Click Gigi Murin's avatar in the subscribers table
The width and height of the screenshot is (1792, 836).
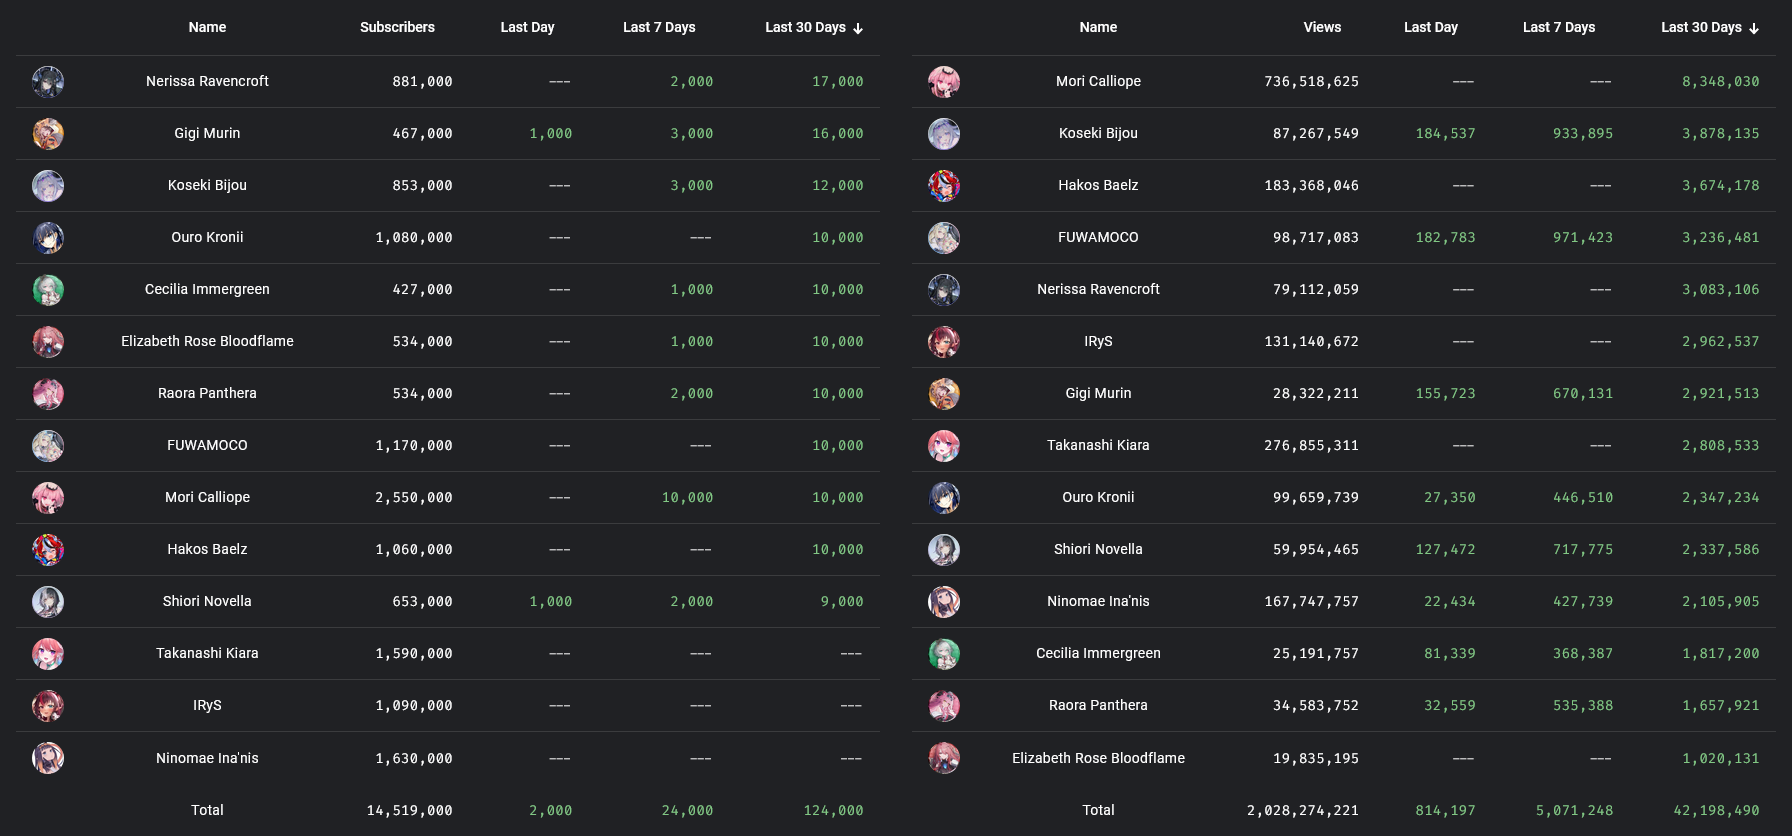[48, 133]
